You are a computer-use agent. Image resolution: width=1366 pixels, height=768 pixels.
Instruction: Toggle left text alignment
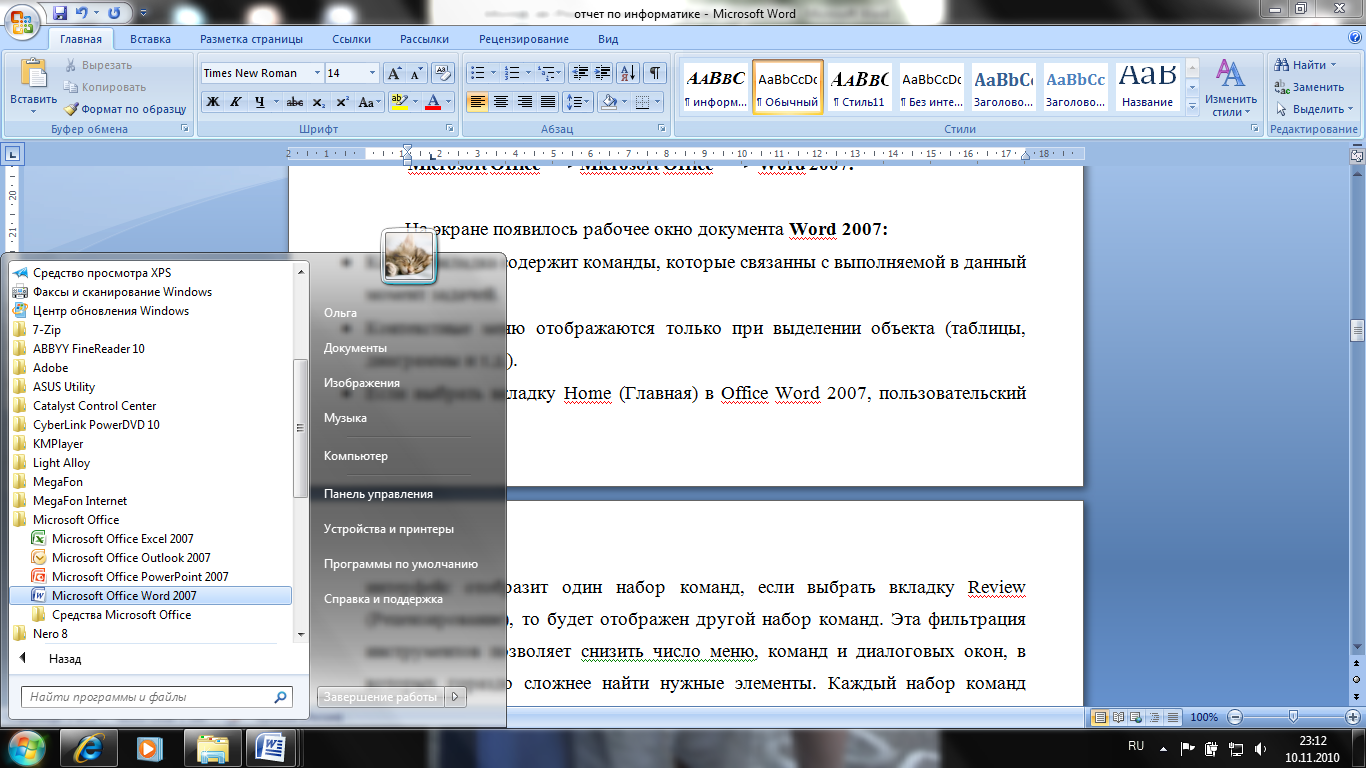[477, 102]
